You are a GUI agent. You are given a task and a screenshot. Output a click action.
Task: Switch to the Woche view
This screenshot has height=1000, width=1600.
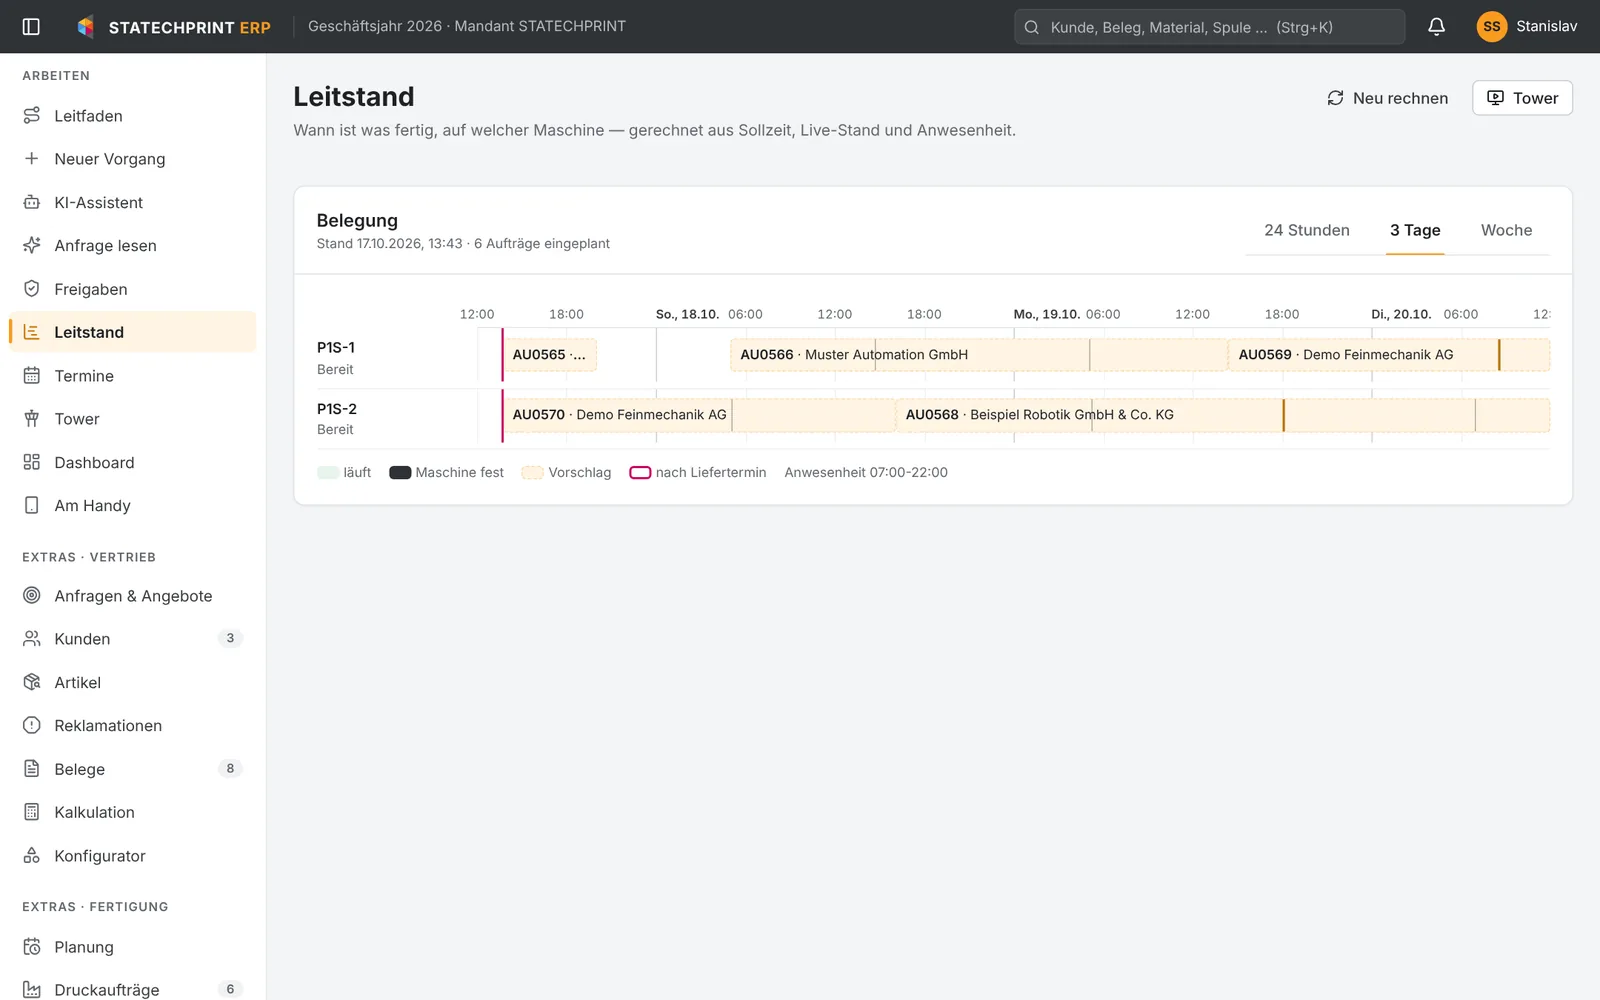click(x=1506, y=230)
